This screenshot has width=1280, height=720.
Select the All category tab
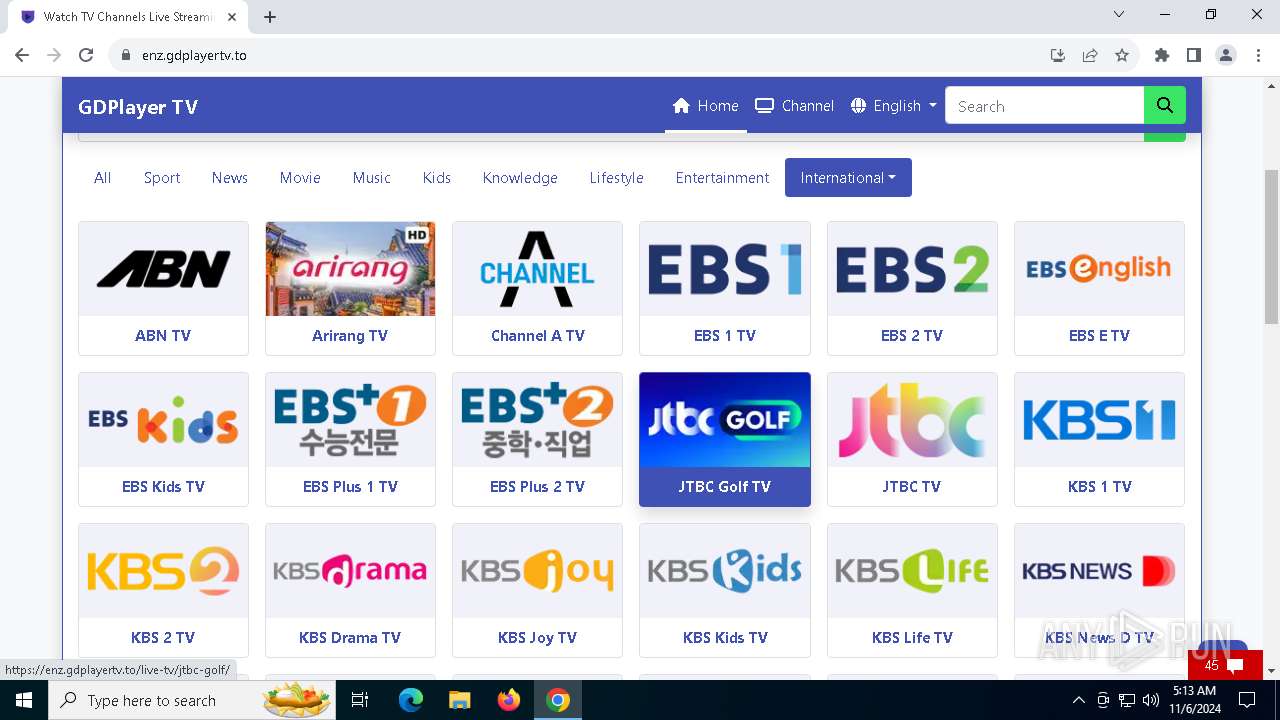point(102,177)
